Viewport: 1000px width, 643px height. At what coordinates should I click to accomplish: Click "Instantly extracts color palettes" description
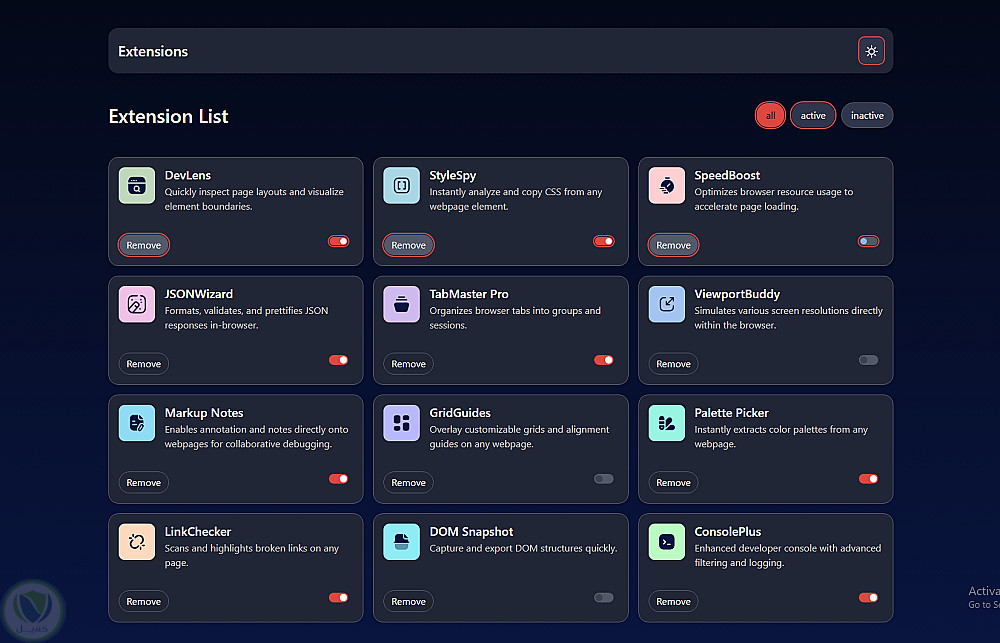[x=781, y=436]
